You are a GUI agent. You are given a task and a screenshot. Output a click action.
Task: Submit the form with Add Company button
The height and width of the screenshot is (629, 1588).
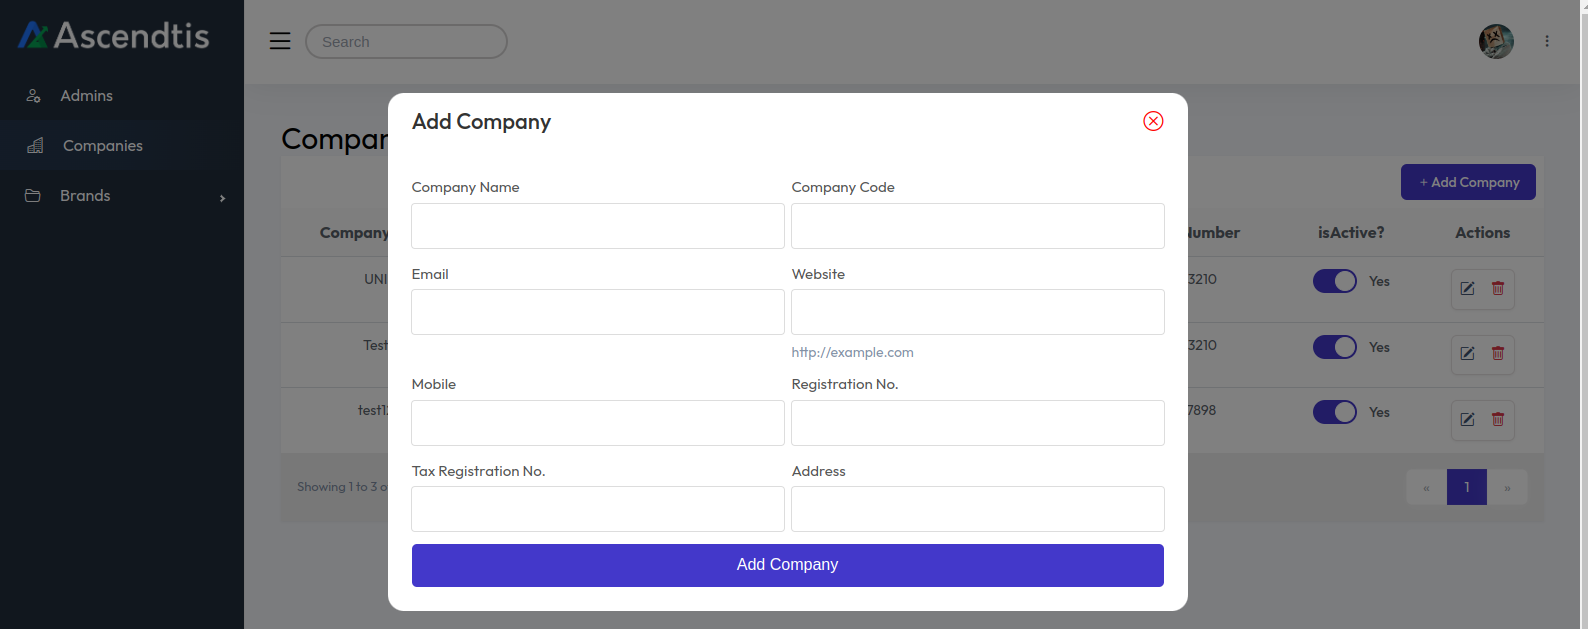(x=787, y=565)
